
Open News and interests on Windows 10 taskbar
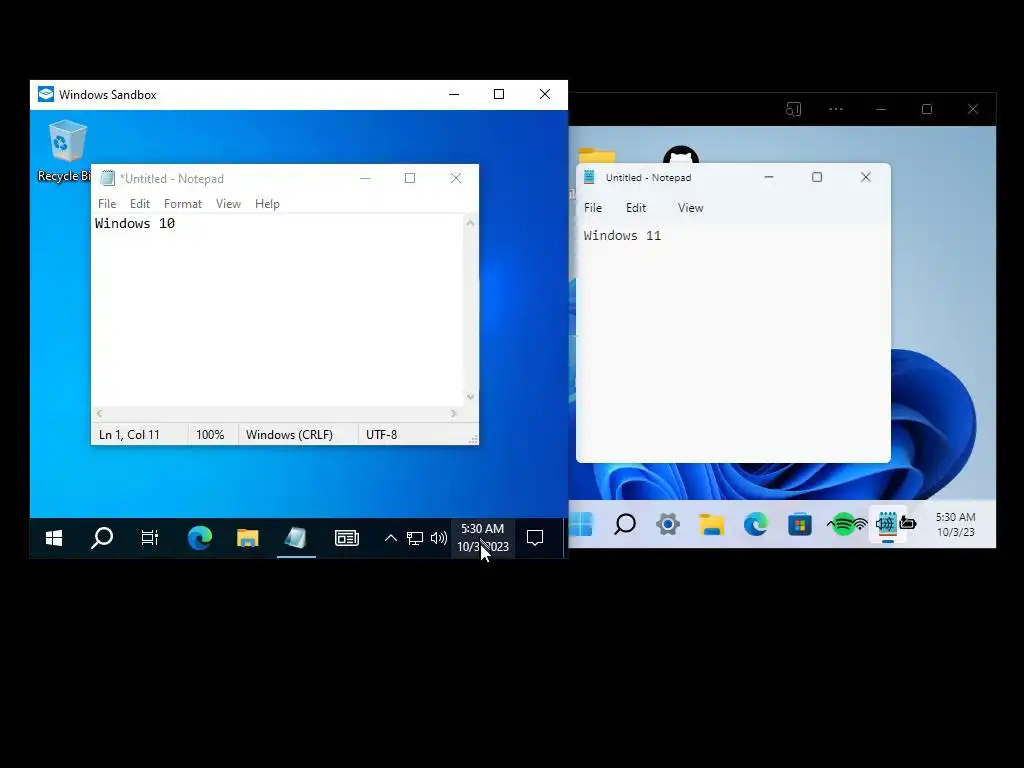point(347,538)
